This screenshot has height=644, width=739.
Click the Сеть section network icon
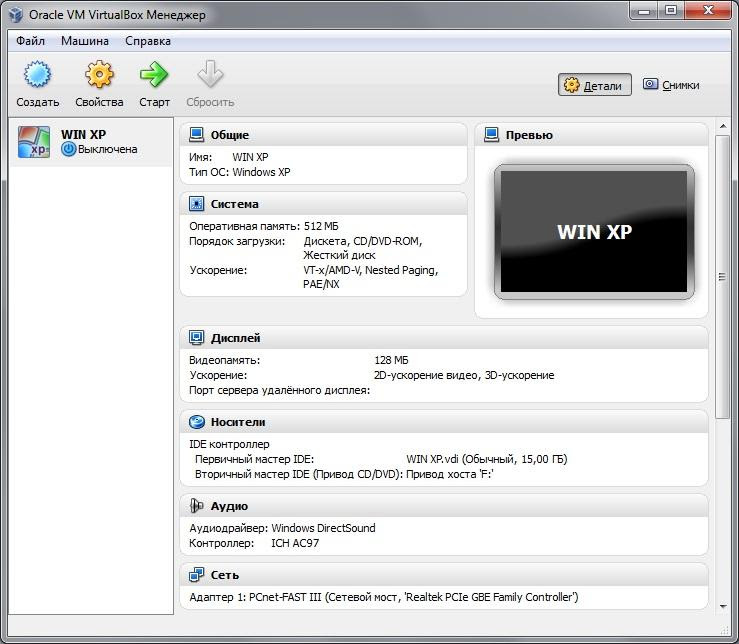pos(197,575)
